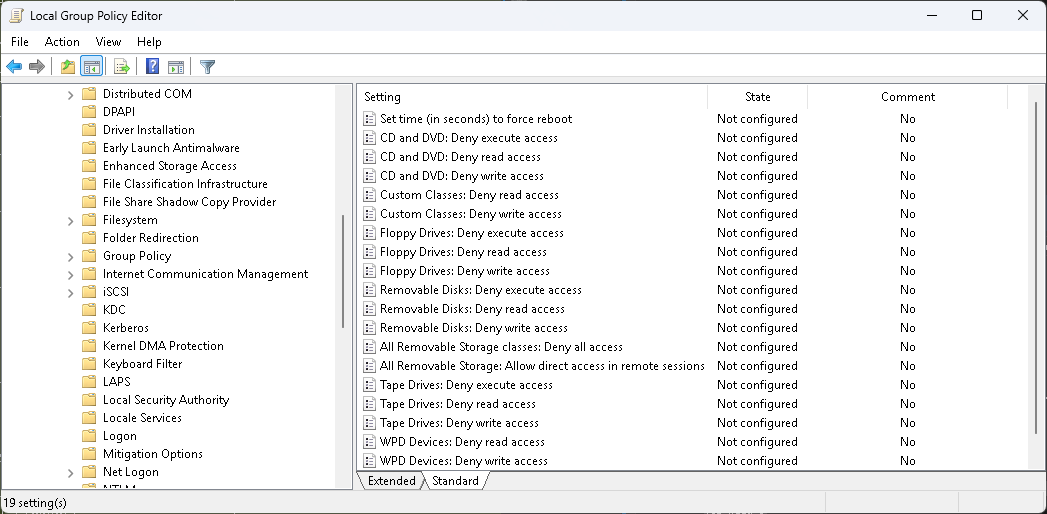Viewport: 1047px width, 514px height.
Task: Click the Export List toolbar icon
Action: click(122, 67)
